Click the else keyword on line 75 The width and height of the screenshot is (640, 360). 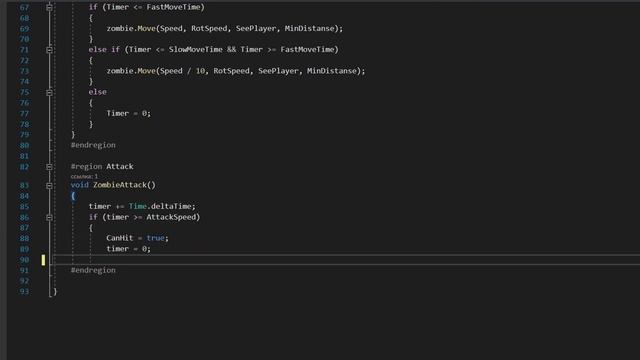(98, 92)
